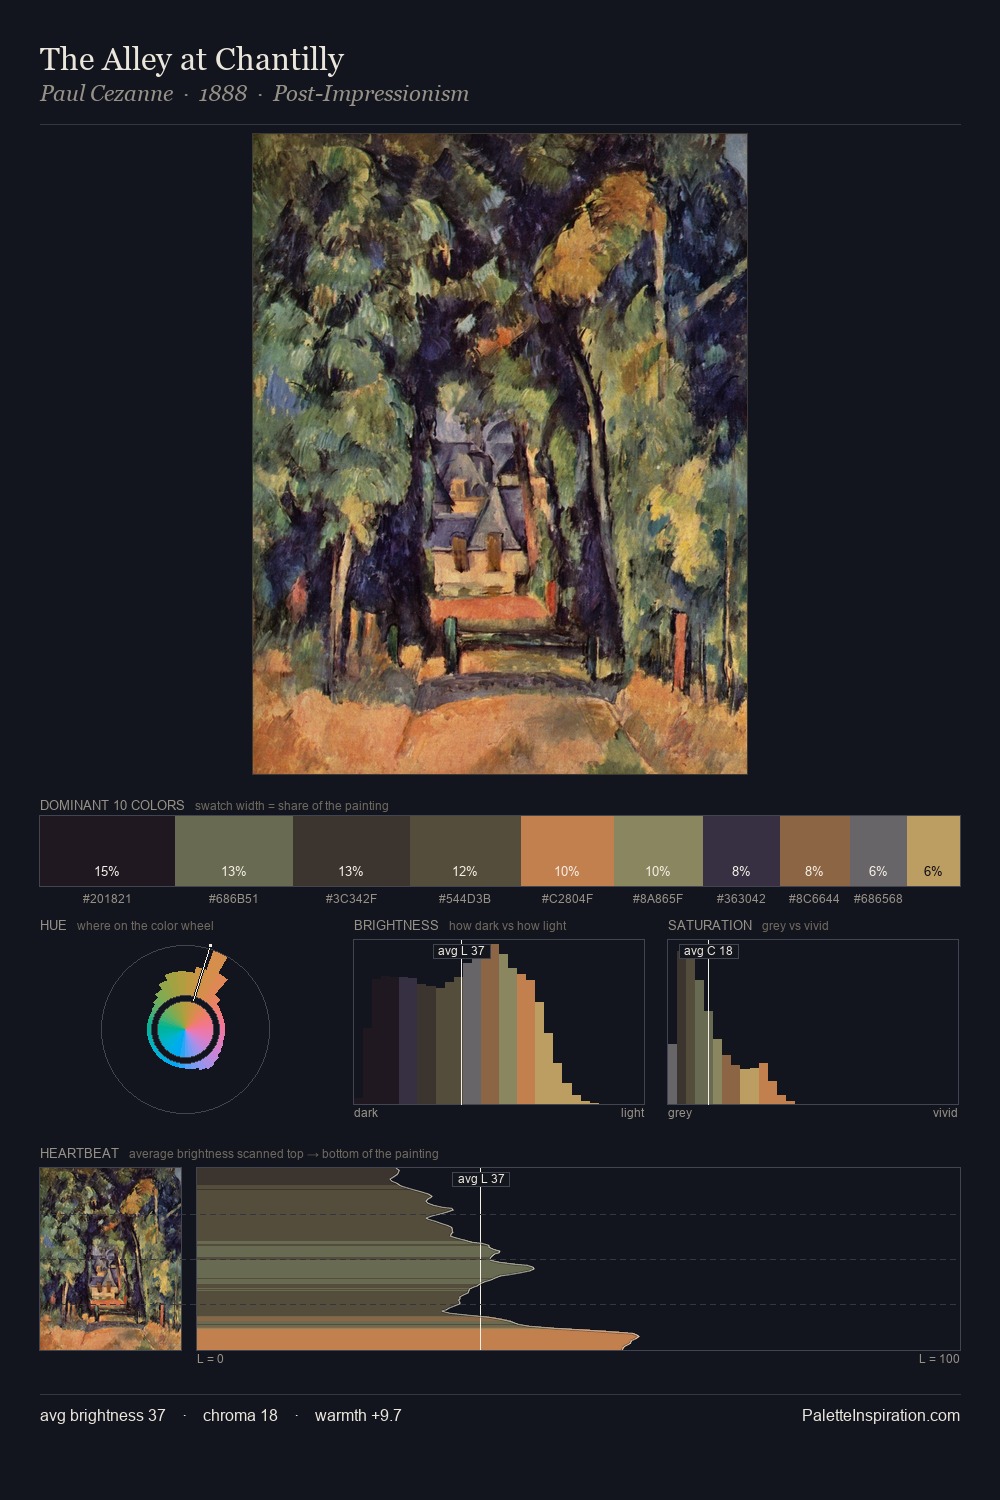Open the PaletteInspiration.com link
Viewport: 1000px width, 1500px height.
pyautogui.click(x=881, y=1416)
